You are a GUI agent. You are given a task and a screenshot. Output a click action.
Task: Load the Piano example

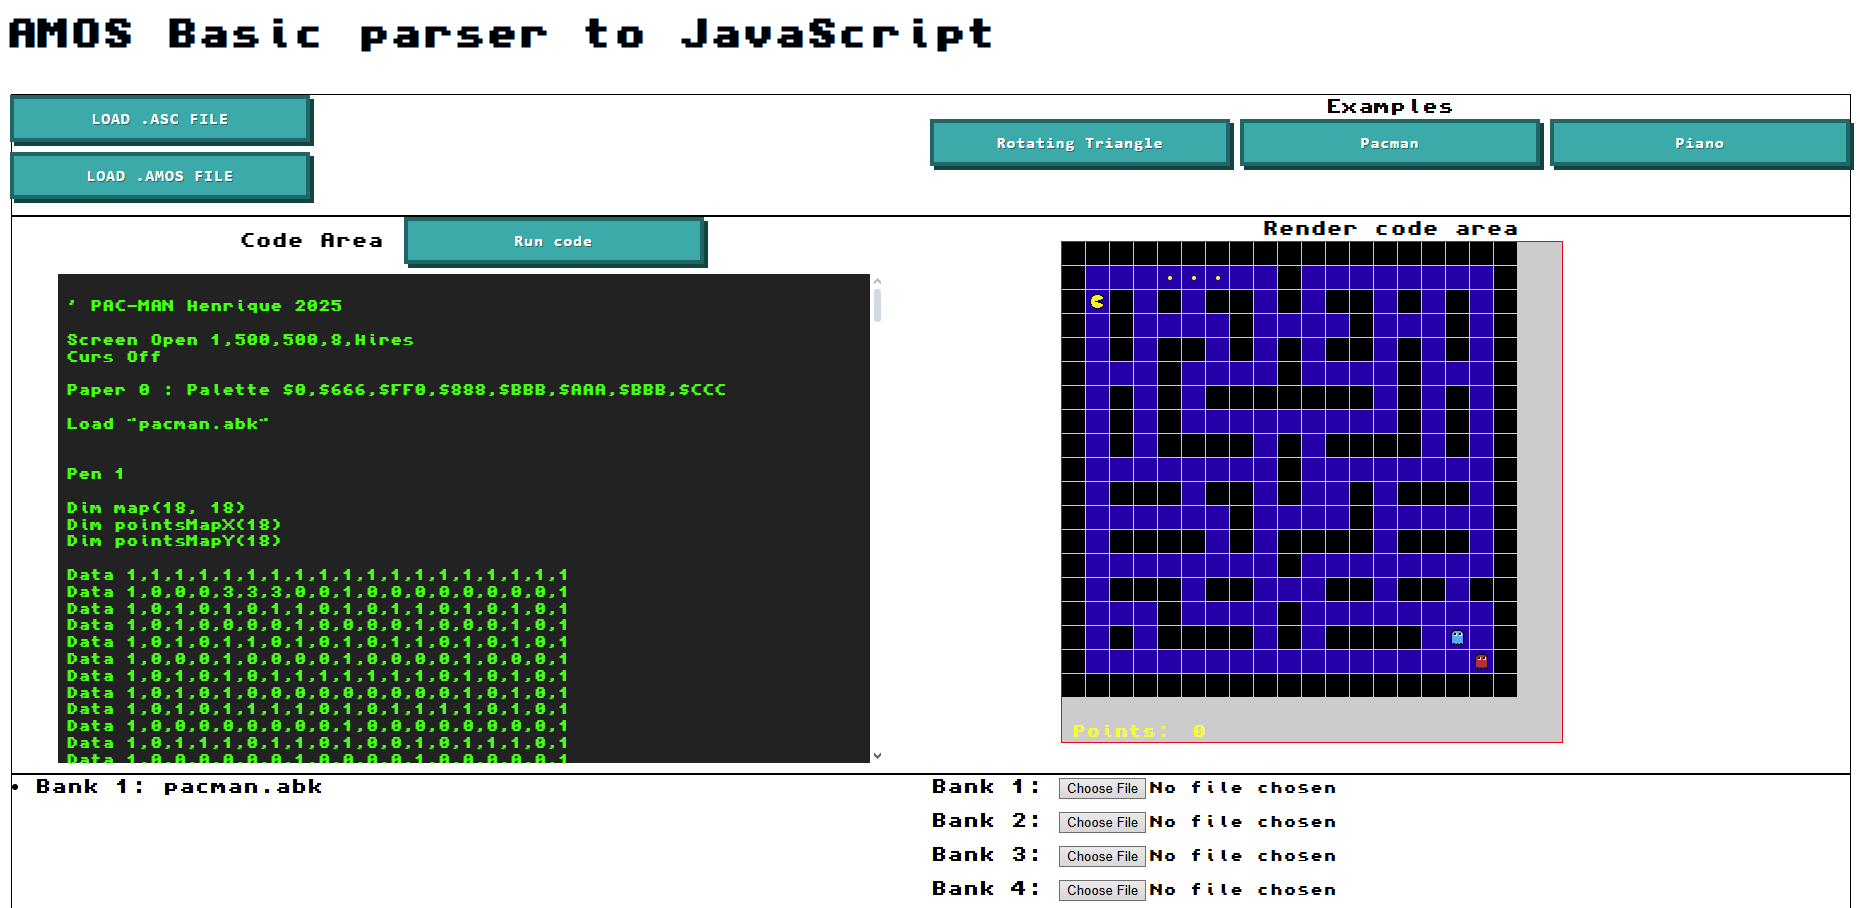click(1700, 143)
